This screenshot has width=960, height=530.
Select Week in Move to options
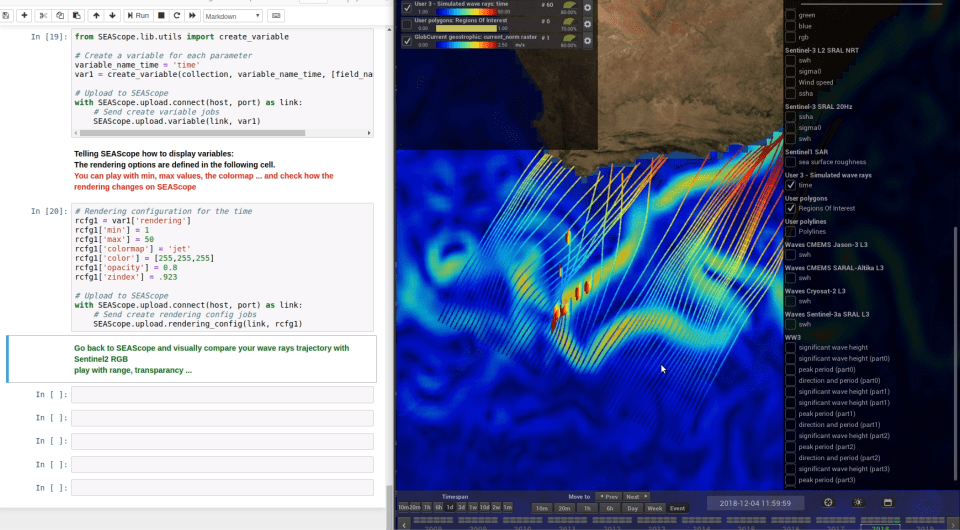click(655, 508)
